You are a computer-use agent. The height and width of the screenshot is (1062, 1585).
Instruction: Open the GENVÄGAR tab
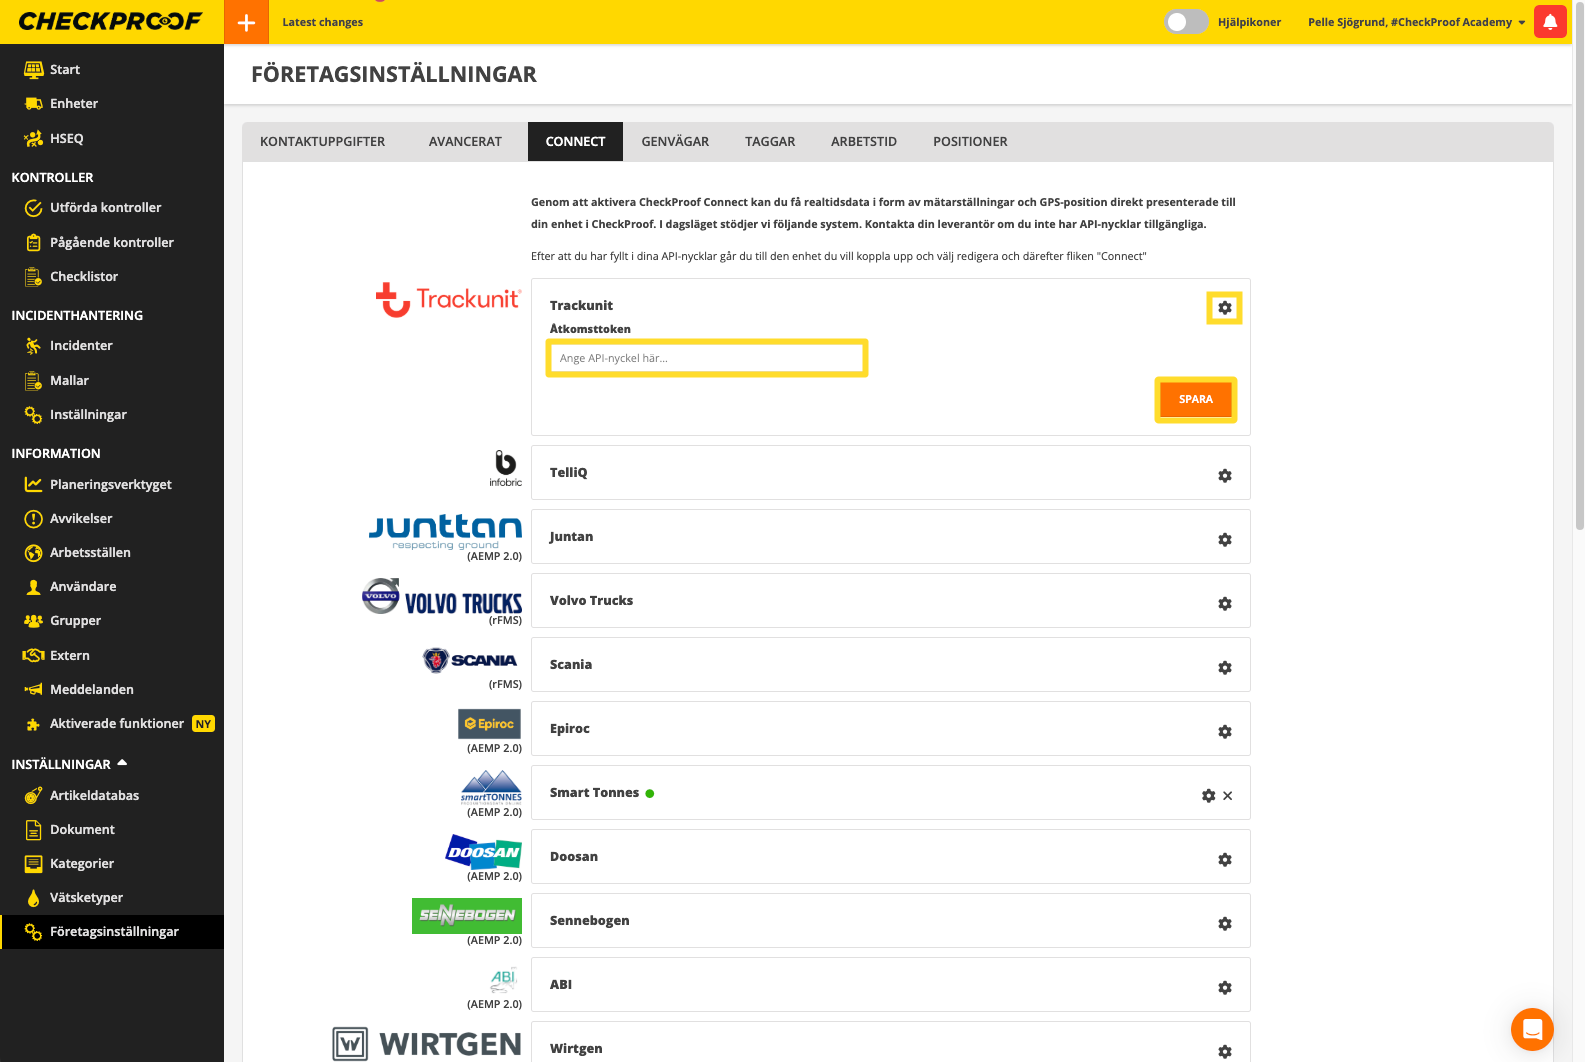point(675,142)
